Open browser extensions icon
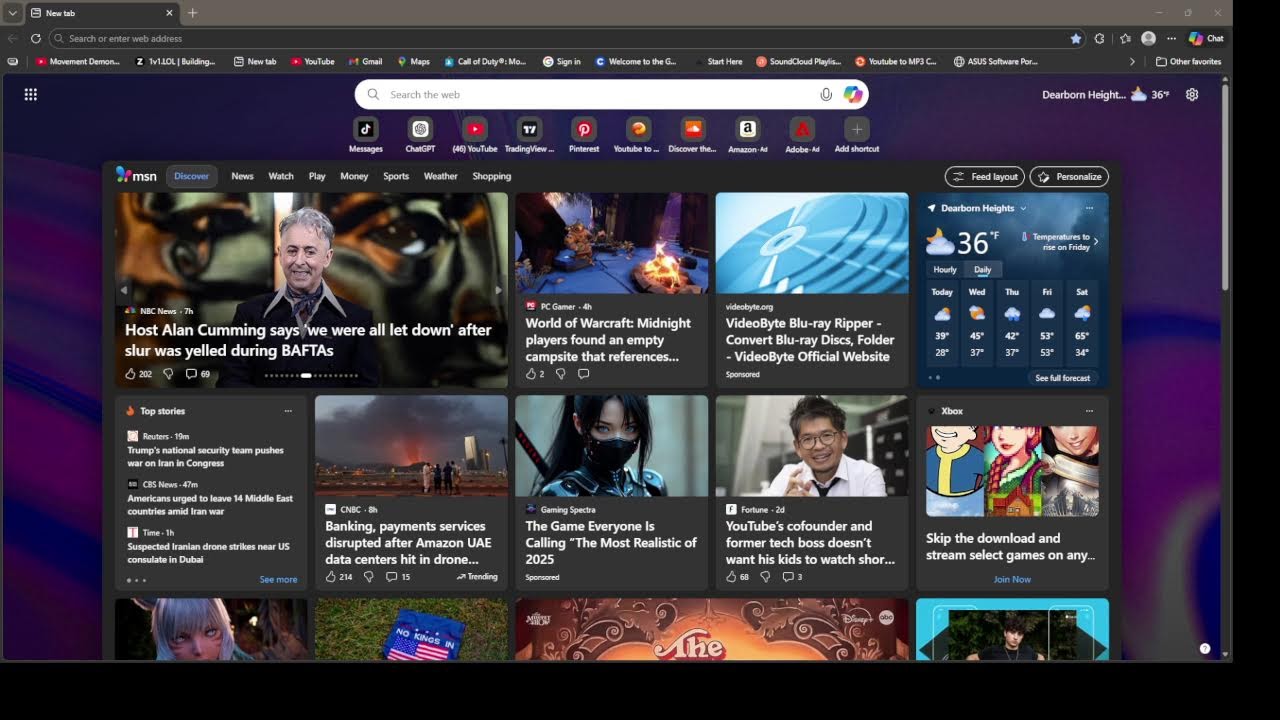The width and height of the screenshot is (1280, 720). [x=1100, y=38]
